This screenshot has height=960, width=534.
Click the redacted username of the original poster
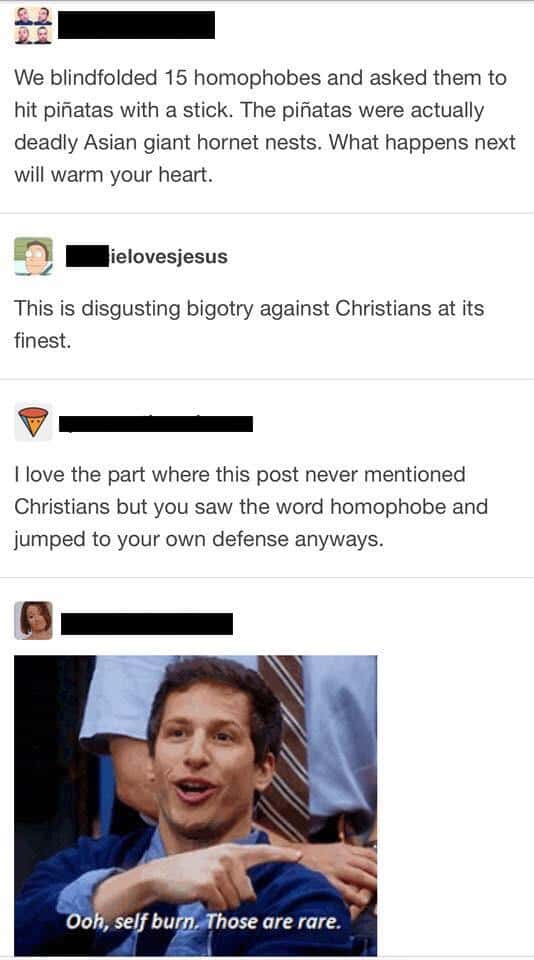137,25
